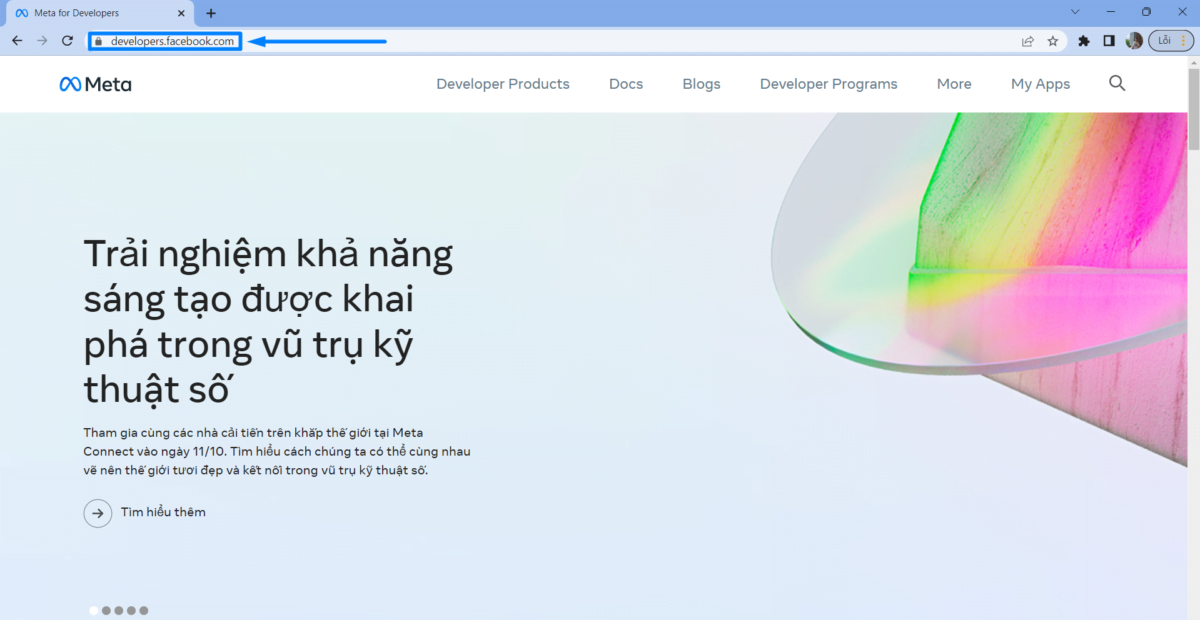Select the third carousel dot
Screen dimensions: 1200x620
tap(119, 610)
